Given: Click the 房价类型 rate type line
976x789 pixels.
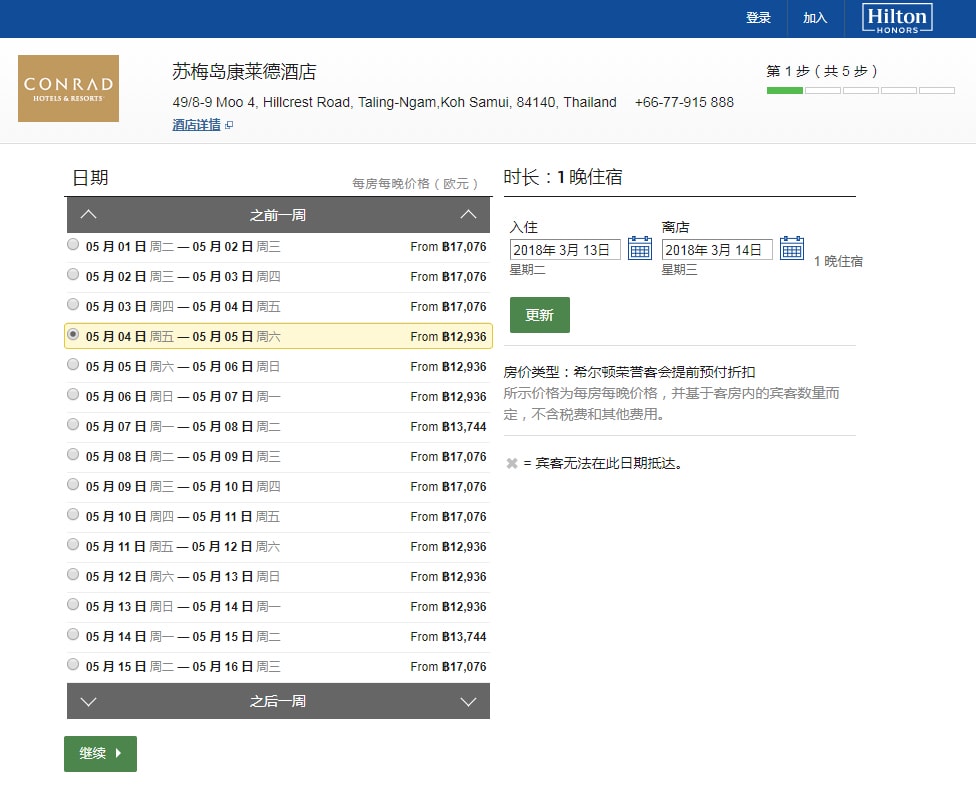Looking at the screenshot, I should (629, 372).
